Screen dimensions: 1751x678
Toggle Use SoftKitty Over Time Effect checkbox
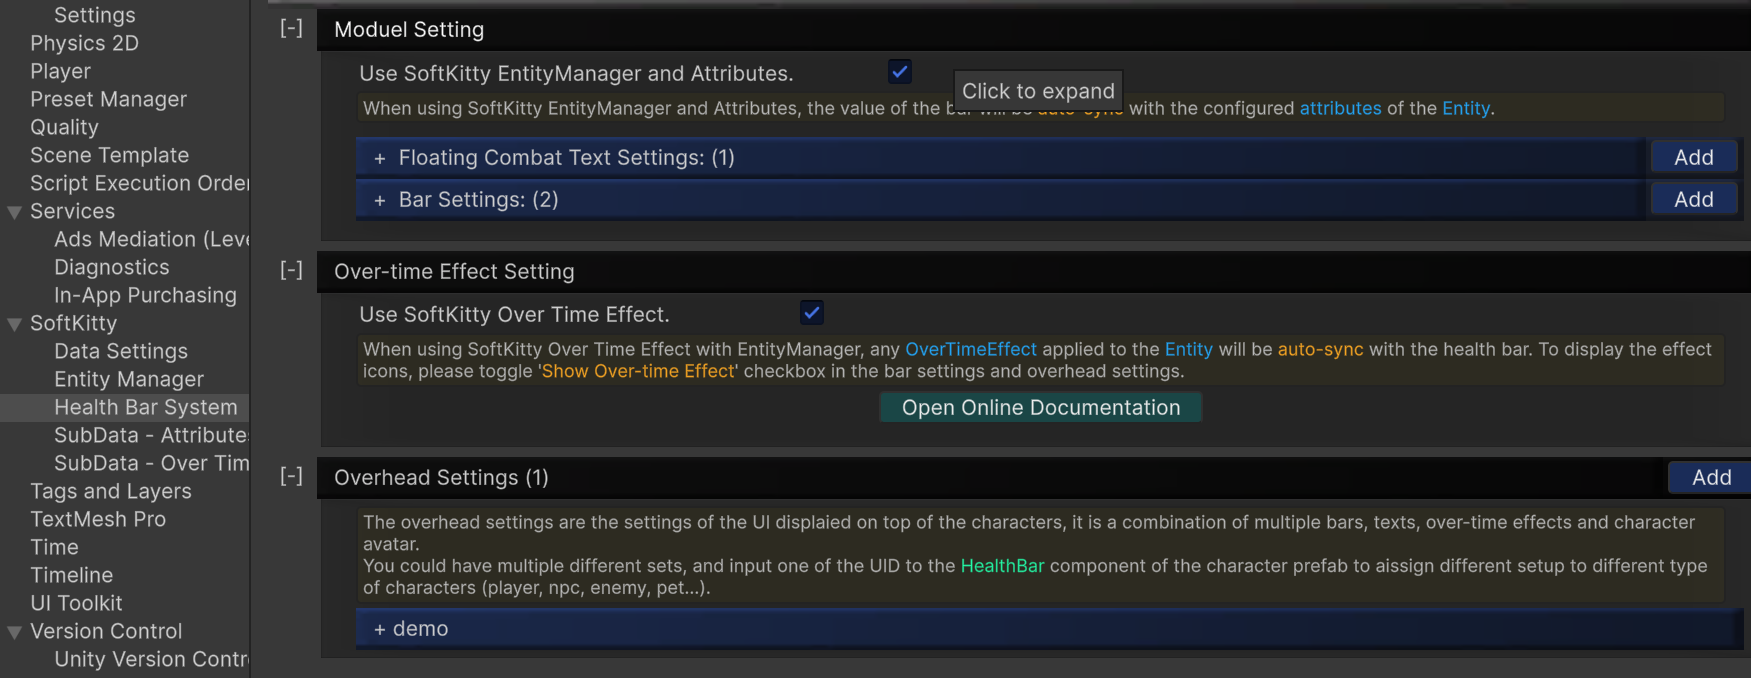[812, 313]
